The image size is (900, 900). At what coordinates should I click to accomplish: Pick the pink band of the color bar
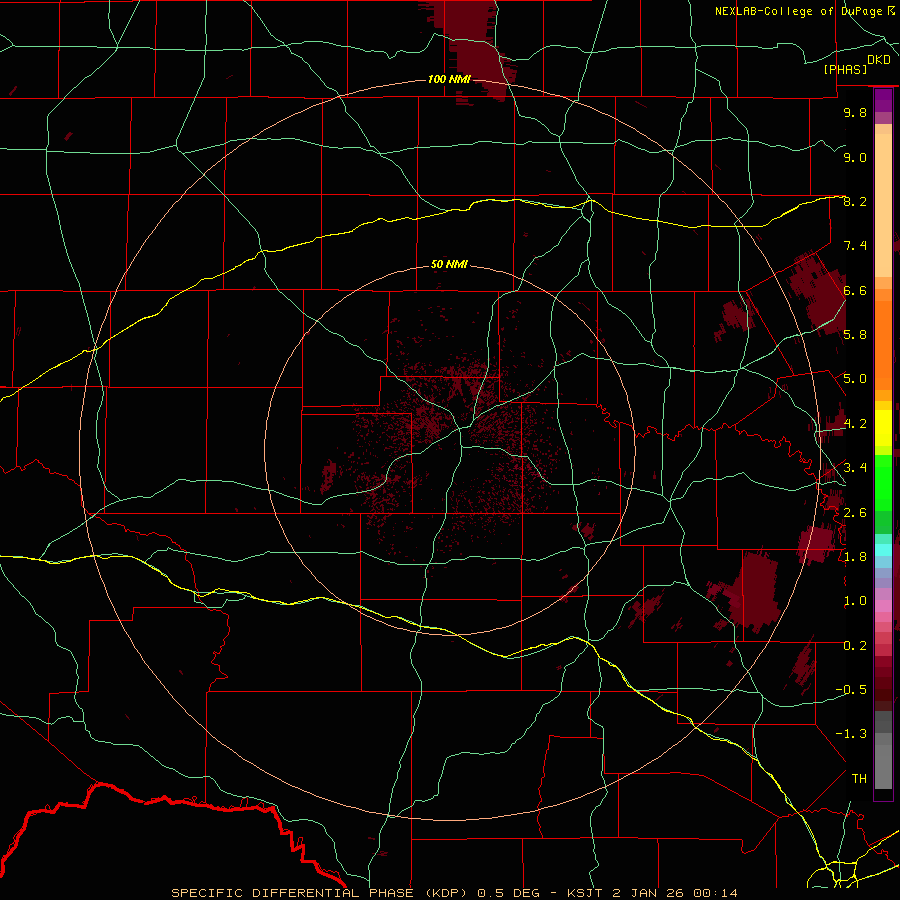pos(883,606)
